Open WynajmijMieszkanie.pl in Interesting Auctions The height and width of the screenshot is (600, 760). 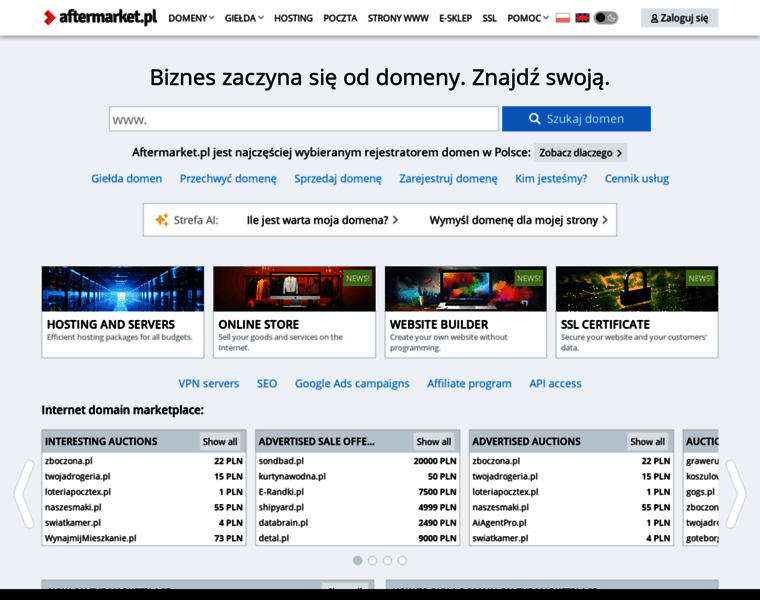(91, 538)
